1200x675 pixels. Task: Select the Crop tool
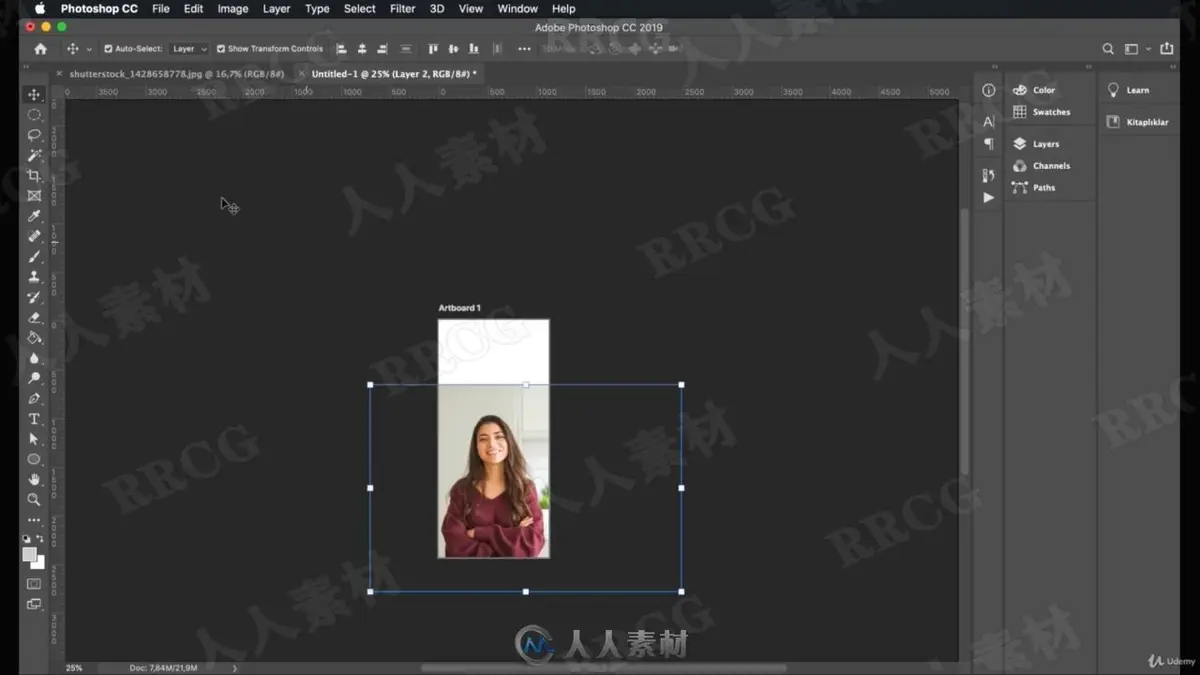34,176
